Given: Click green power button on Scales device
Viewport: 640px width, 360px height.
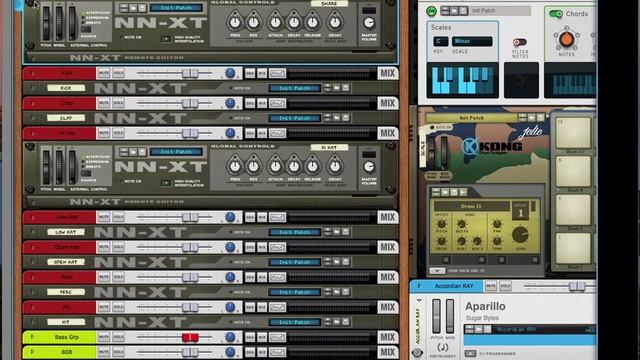Looking at the screenshot, I should click(x=431, y=11).
